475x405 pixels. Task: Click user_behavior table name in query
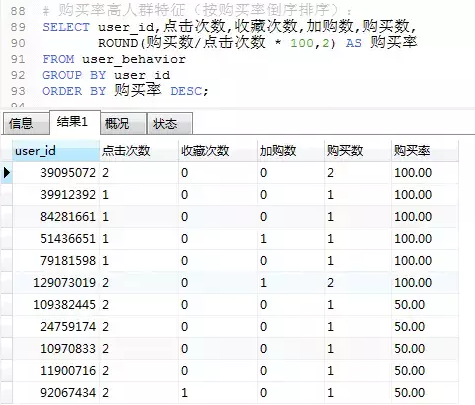point(134,59)
